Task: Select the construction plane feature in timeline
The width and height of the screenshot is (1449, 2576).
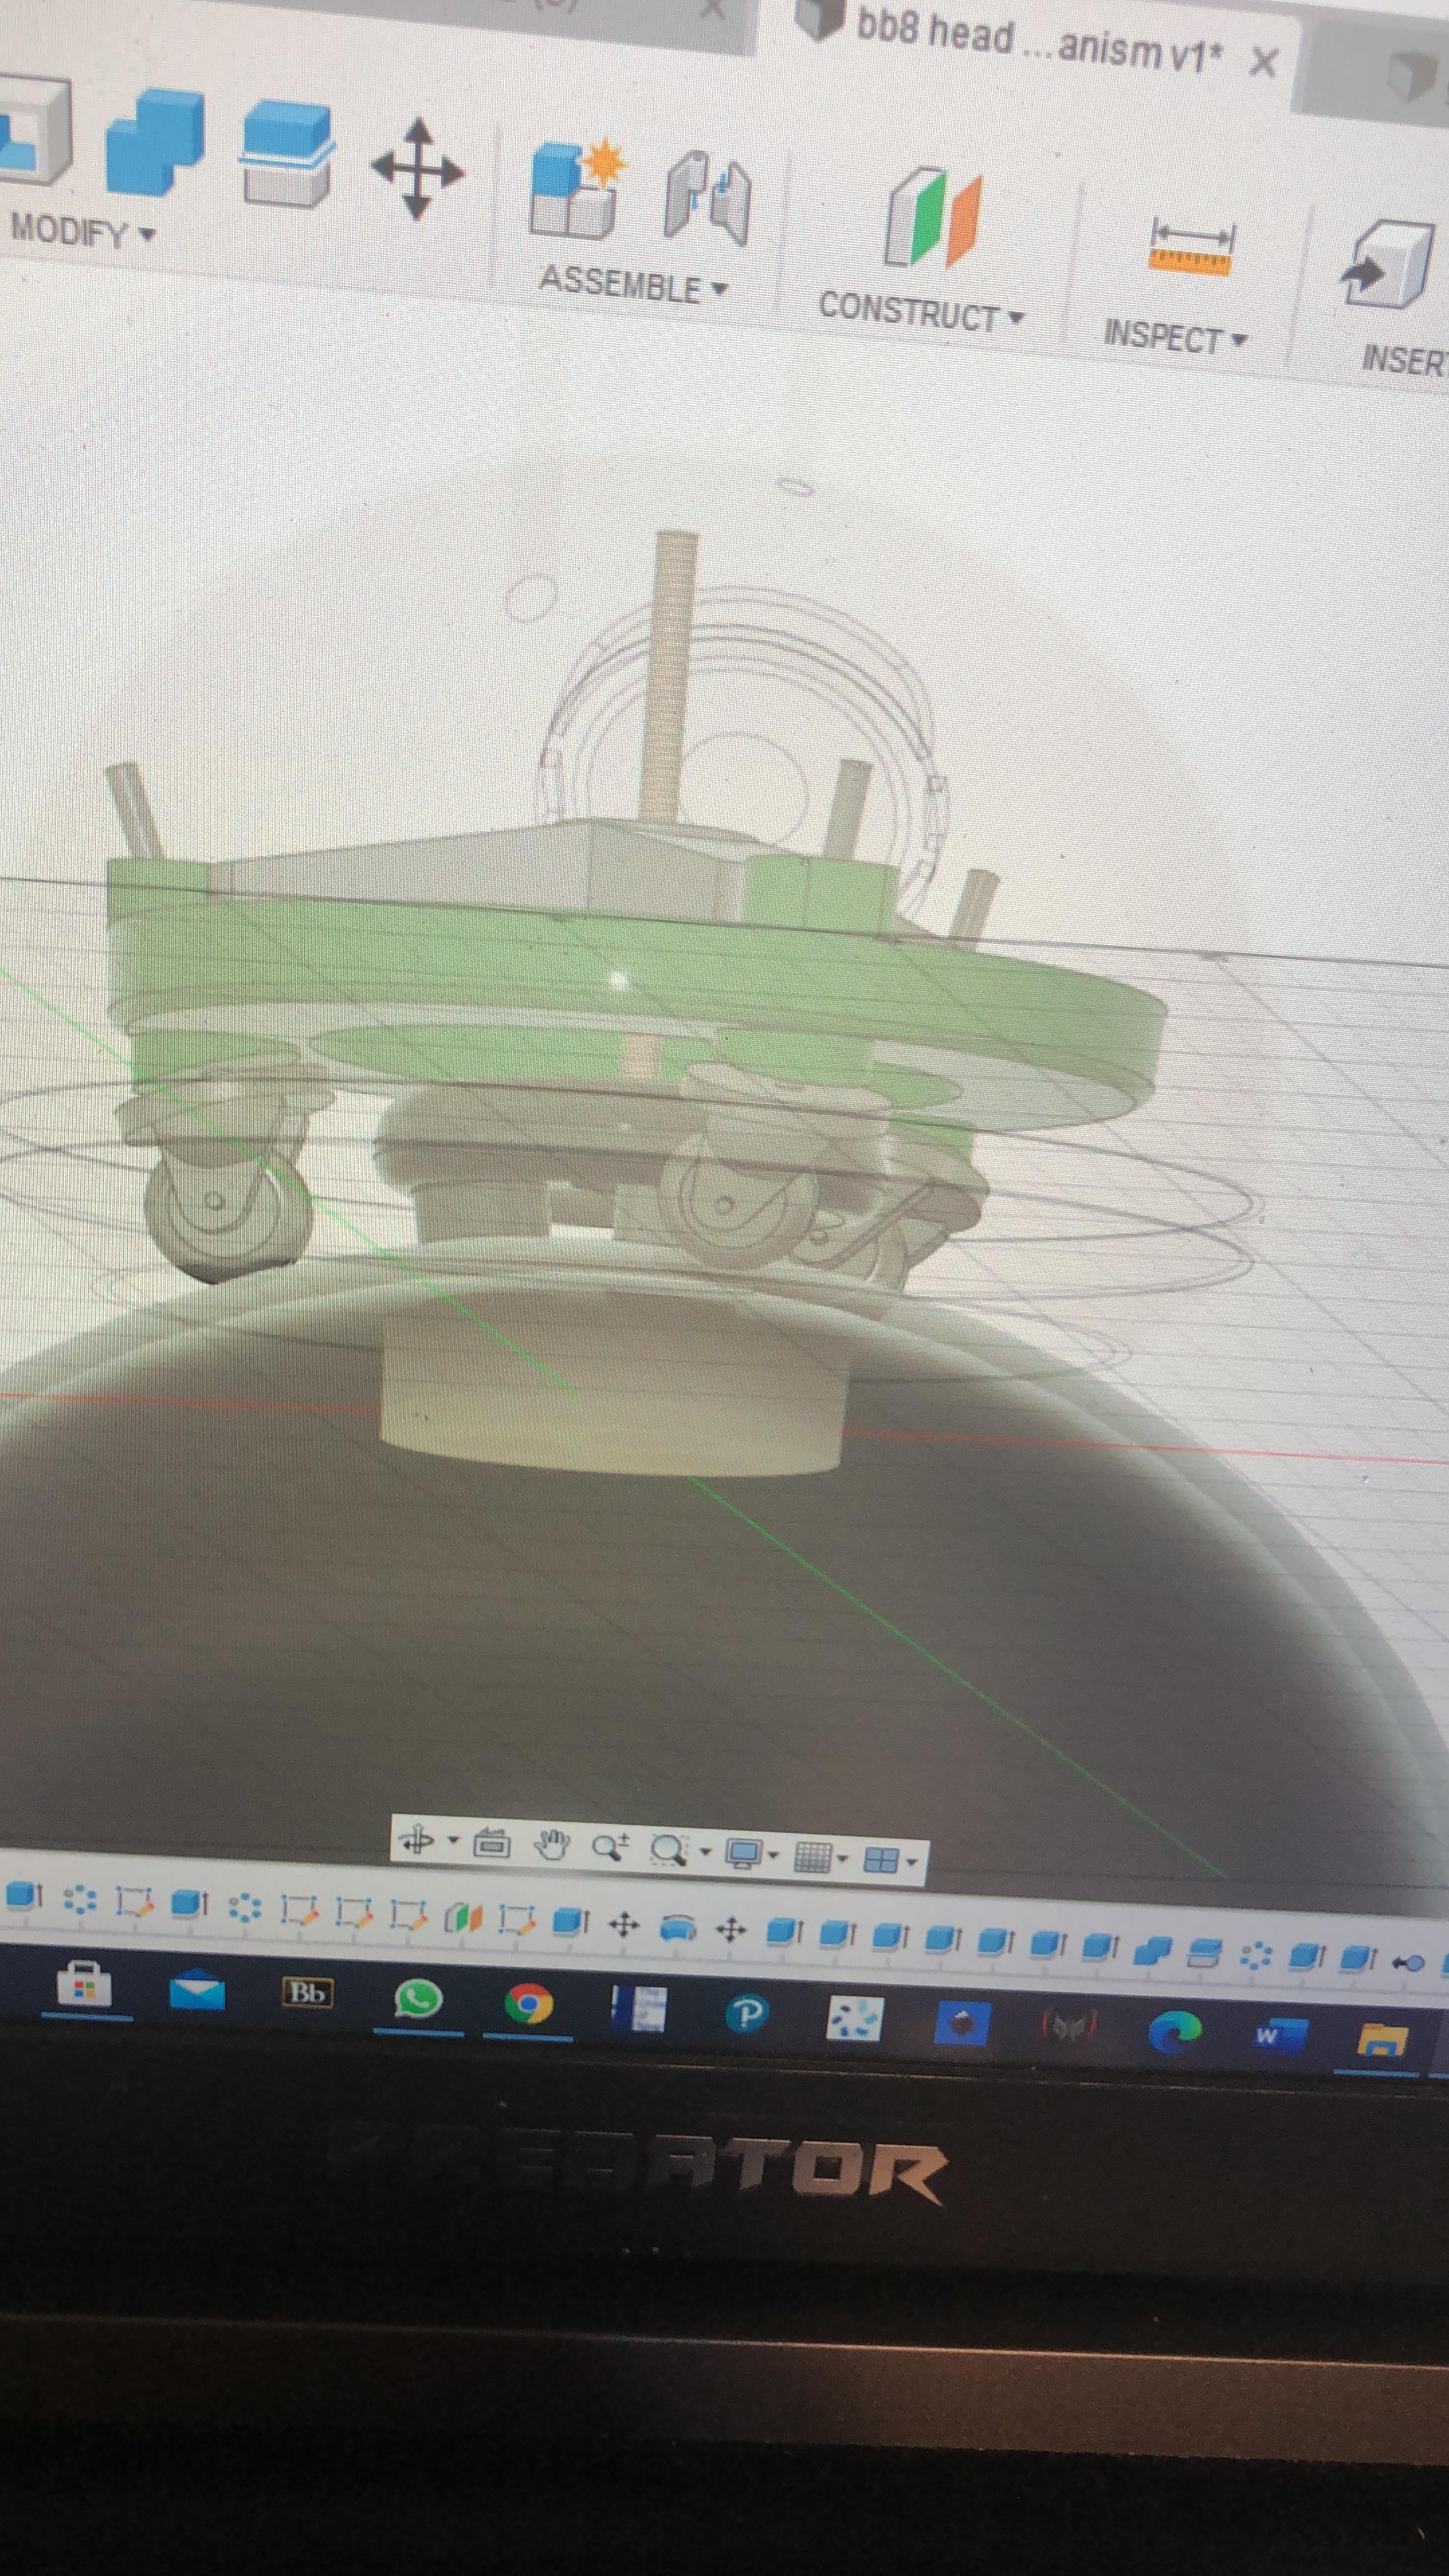Action: 462,1917
